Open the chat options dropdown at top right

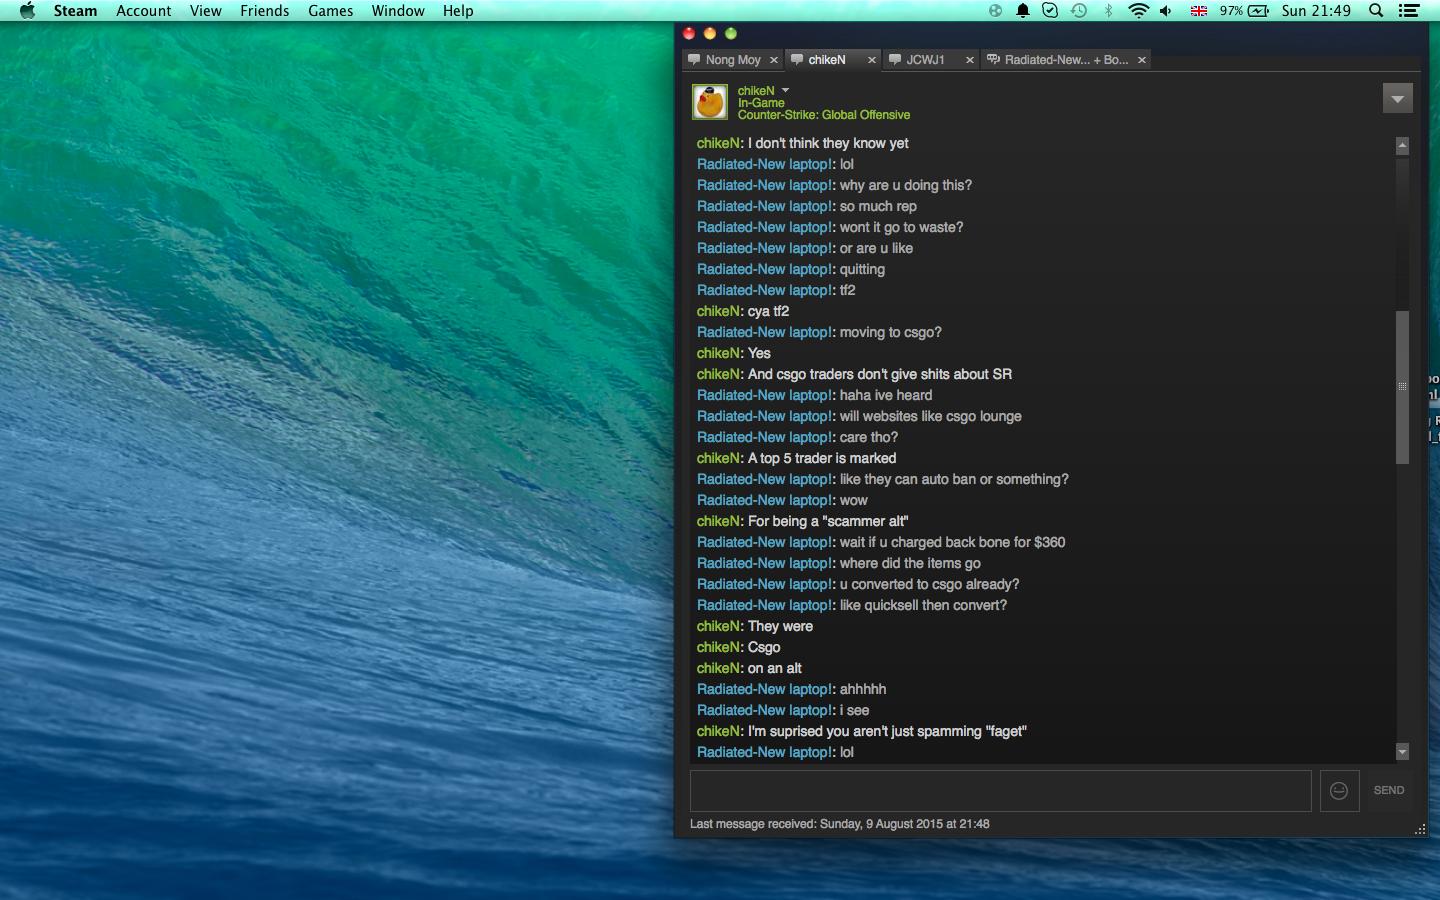point(1397,98)
